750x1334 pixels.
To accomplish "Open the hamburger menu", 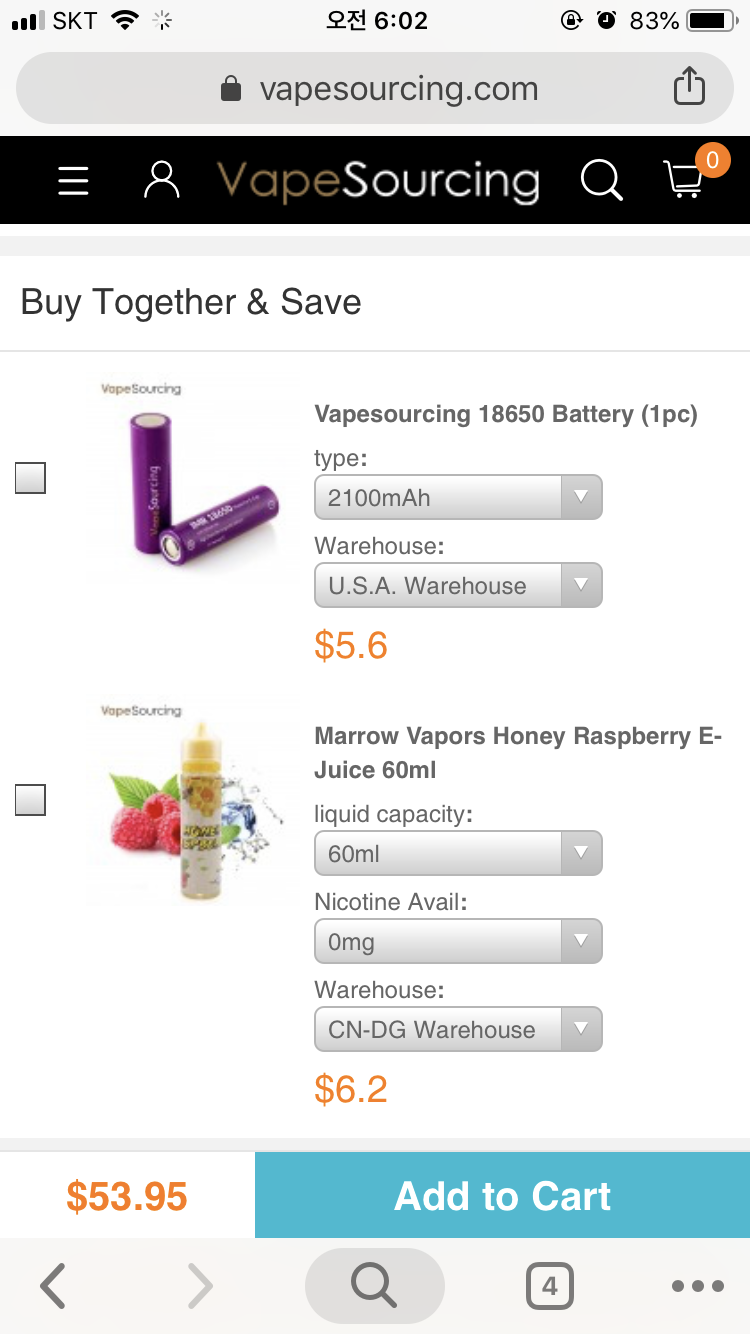I will 73,181.
